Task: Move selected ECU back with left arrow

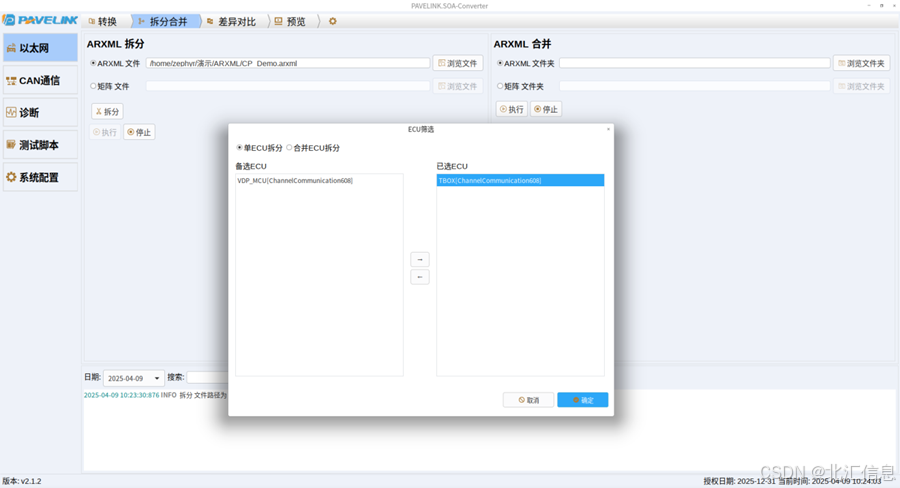Action: [420, 277]
